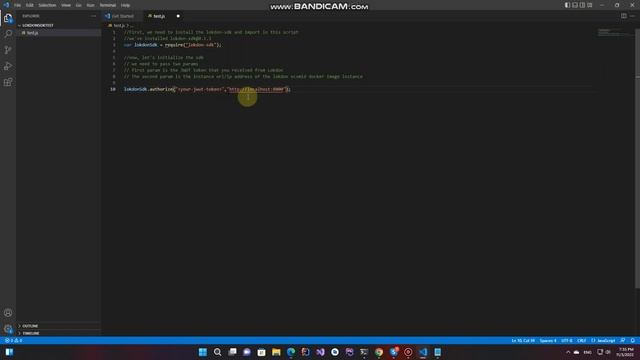Open the Terminal menu
Screen dimensions: 640x360
tap(108, 5)
